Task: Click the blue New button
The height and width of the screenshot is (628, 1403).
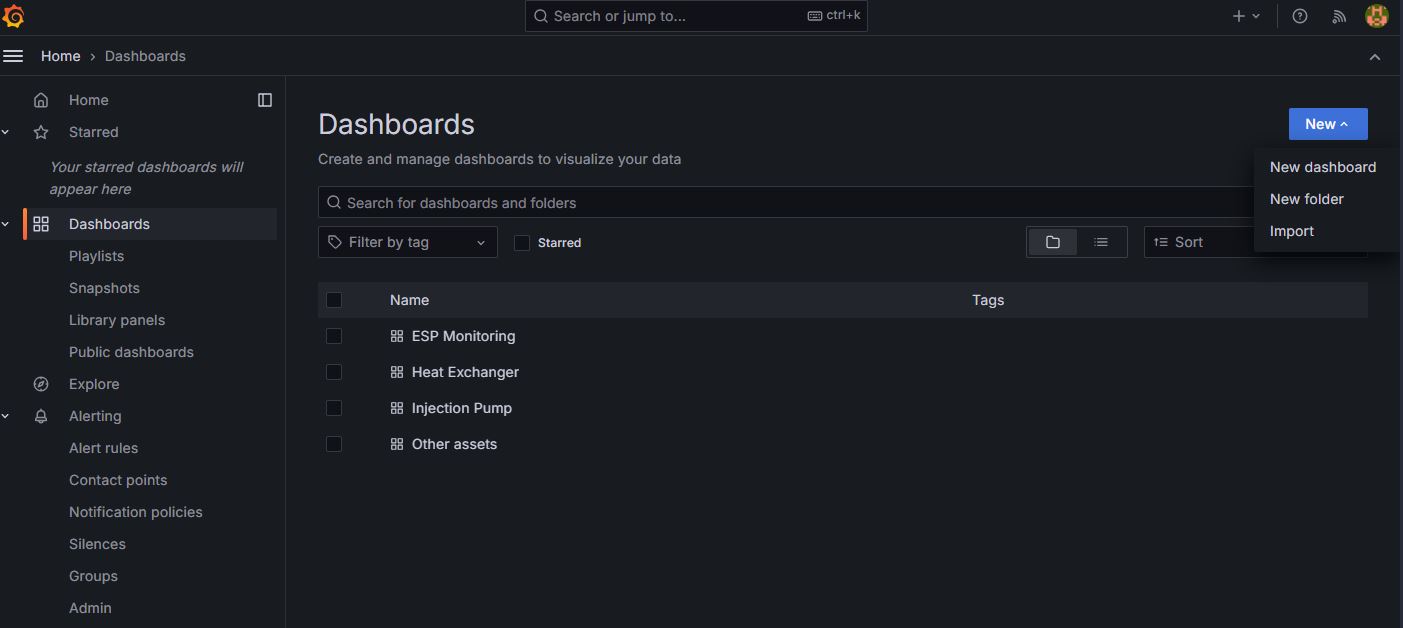Action: pos(1327,124)
